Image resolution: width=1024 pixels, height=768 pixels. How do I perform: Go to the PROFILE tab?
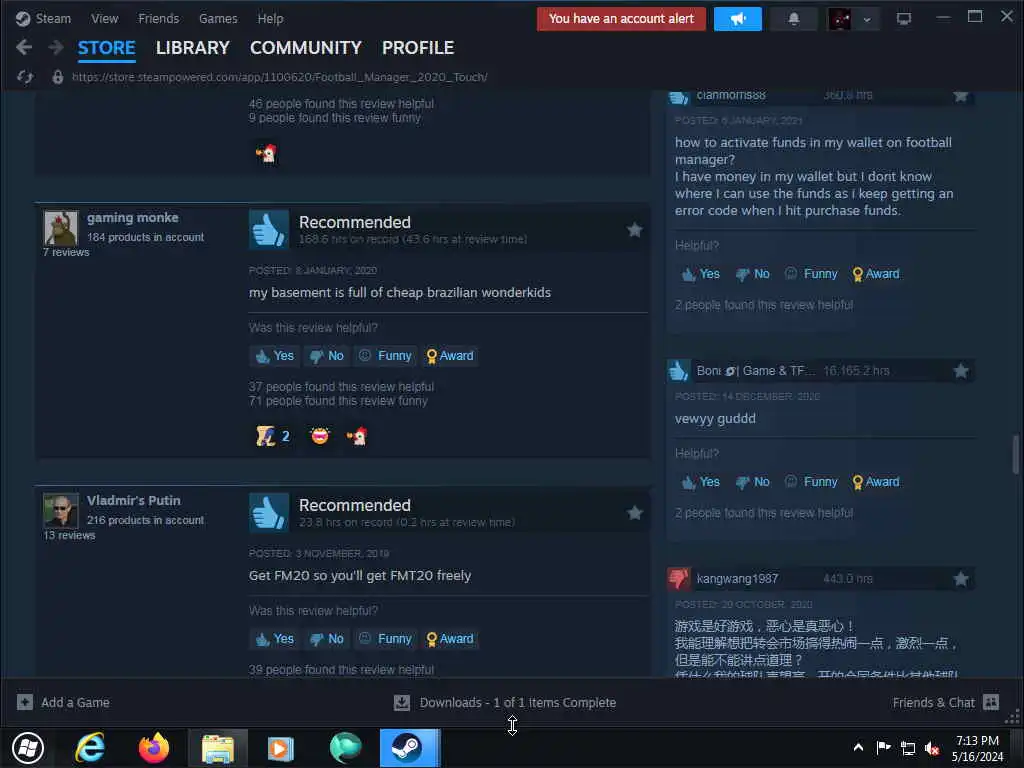click(418, 48)
